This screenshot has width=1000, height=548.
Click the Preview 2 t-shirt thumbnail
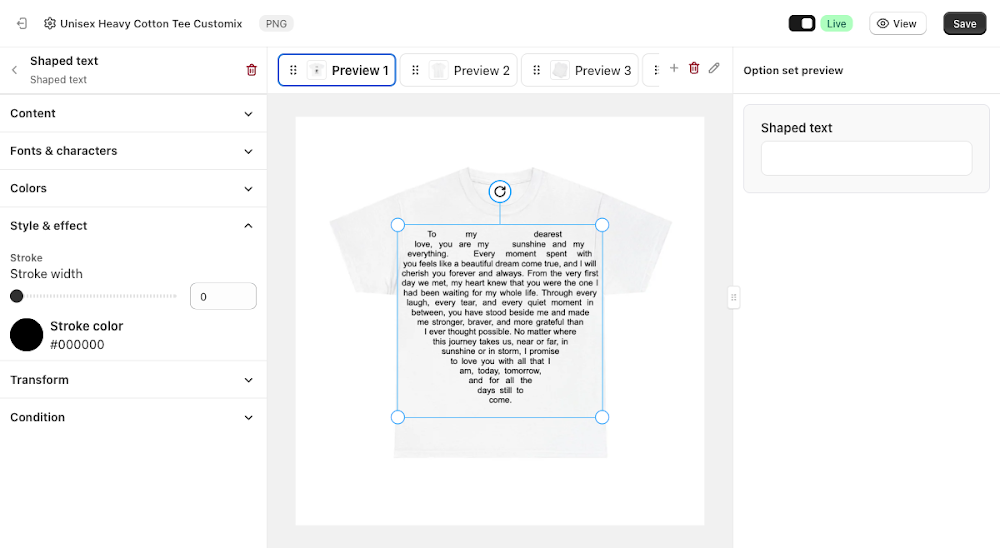click(438, 70)
